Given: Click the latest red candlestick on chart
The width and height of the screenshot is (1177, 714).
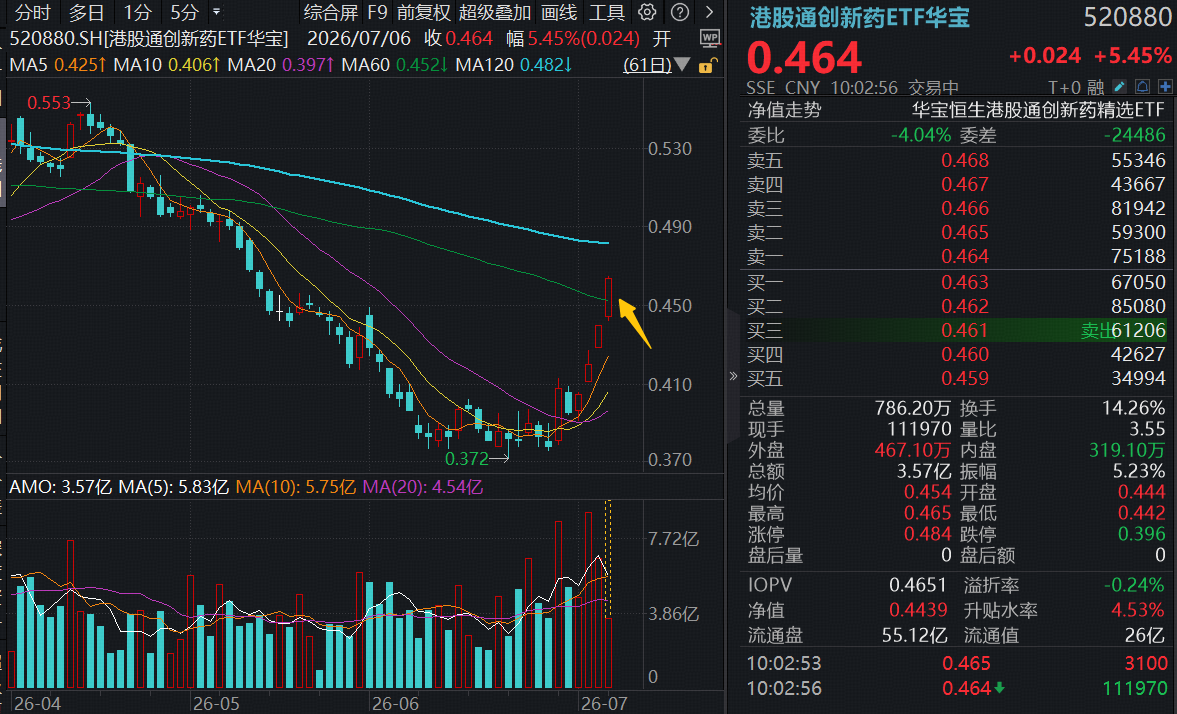Looking at the screenshot, I should click(x=609, y=297).
